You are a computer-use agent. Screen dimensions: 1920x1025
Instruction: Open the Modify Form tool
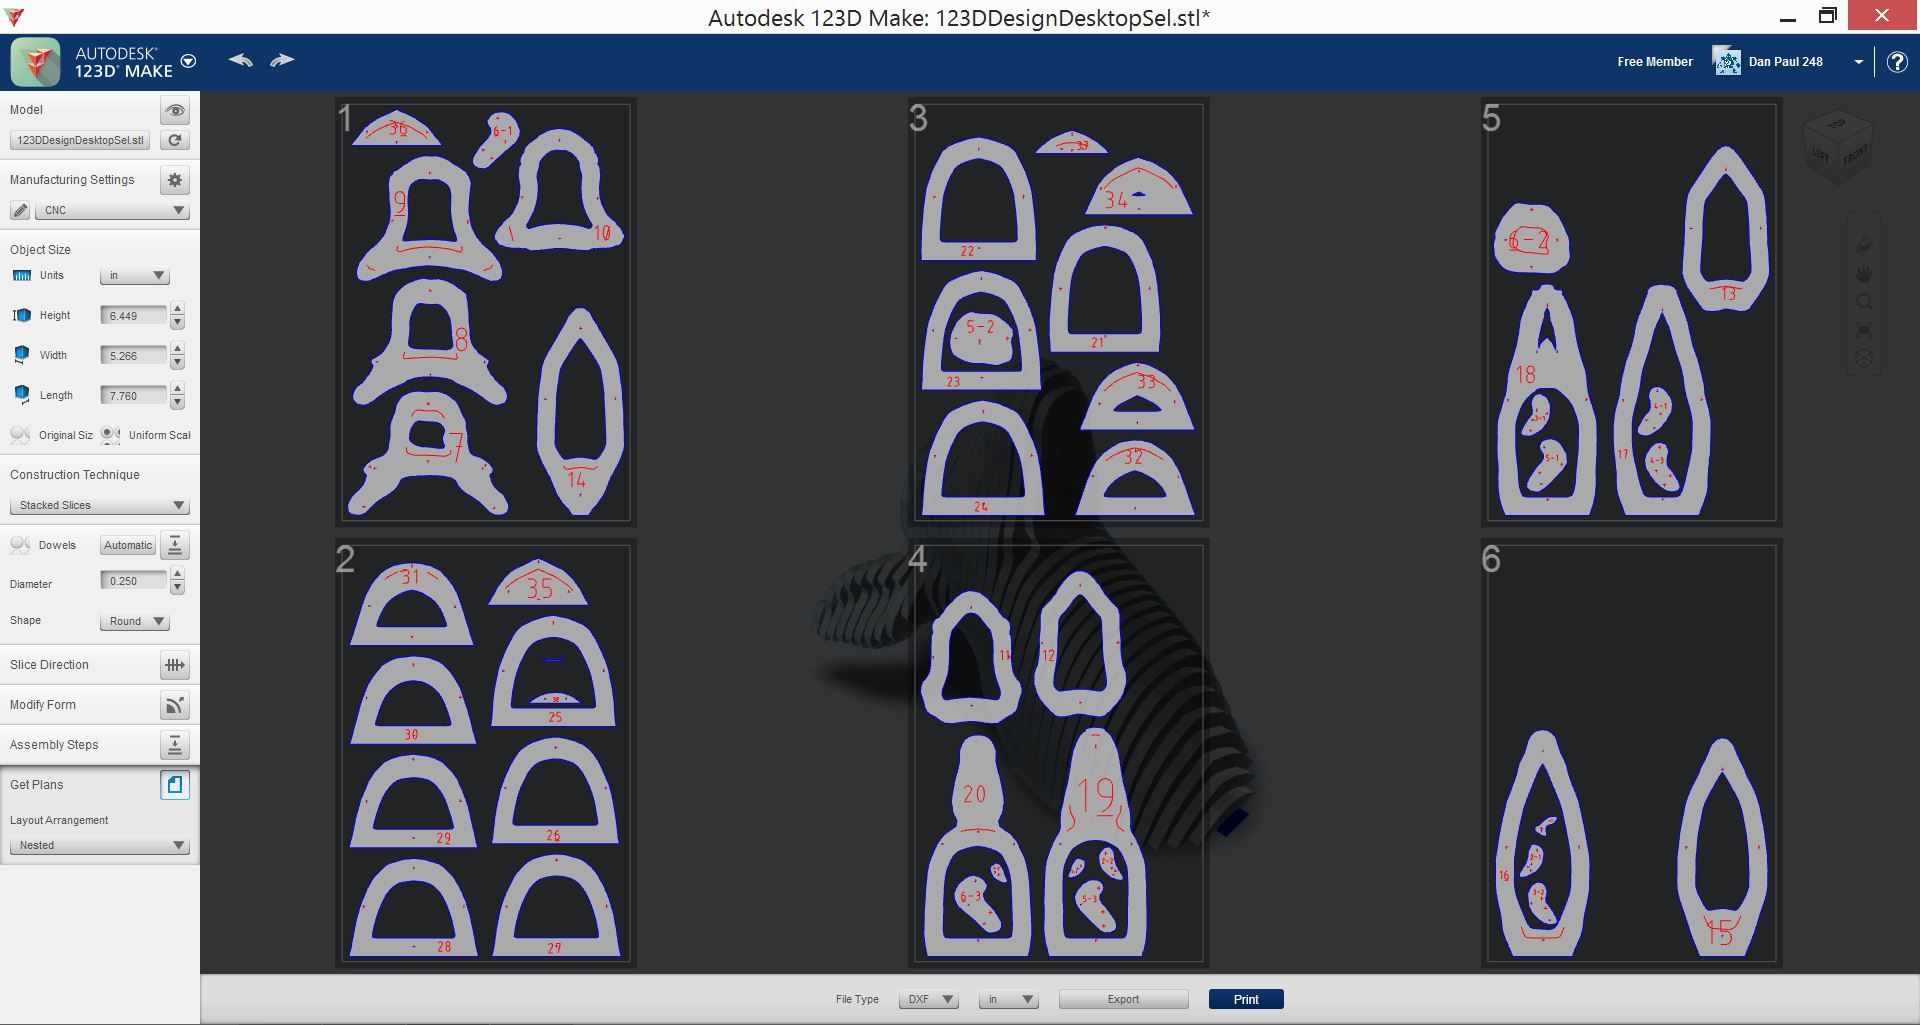pos(175,705)
